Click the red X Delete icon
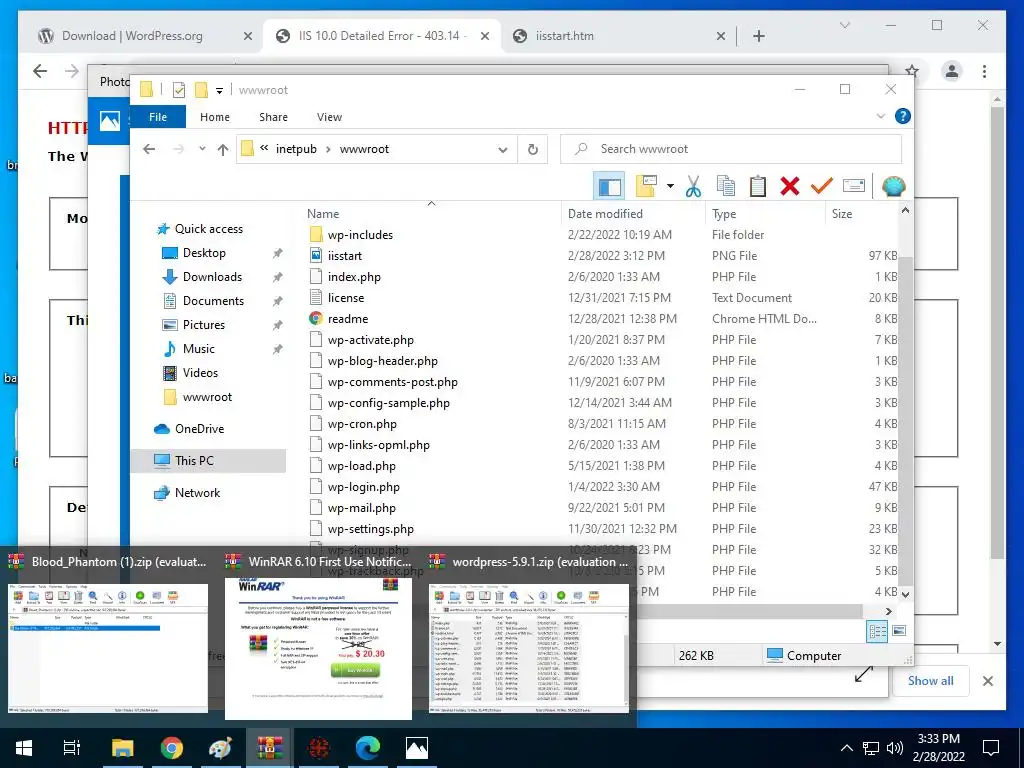The height and width of the screenshot is (768, 1024). coord(790,186)
